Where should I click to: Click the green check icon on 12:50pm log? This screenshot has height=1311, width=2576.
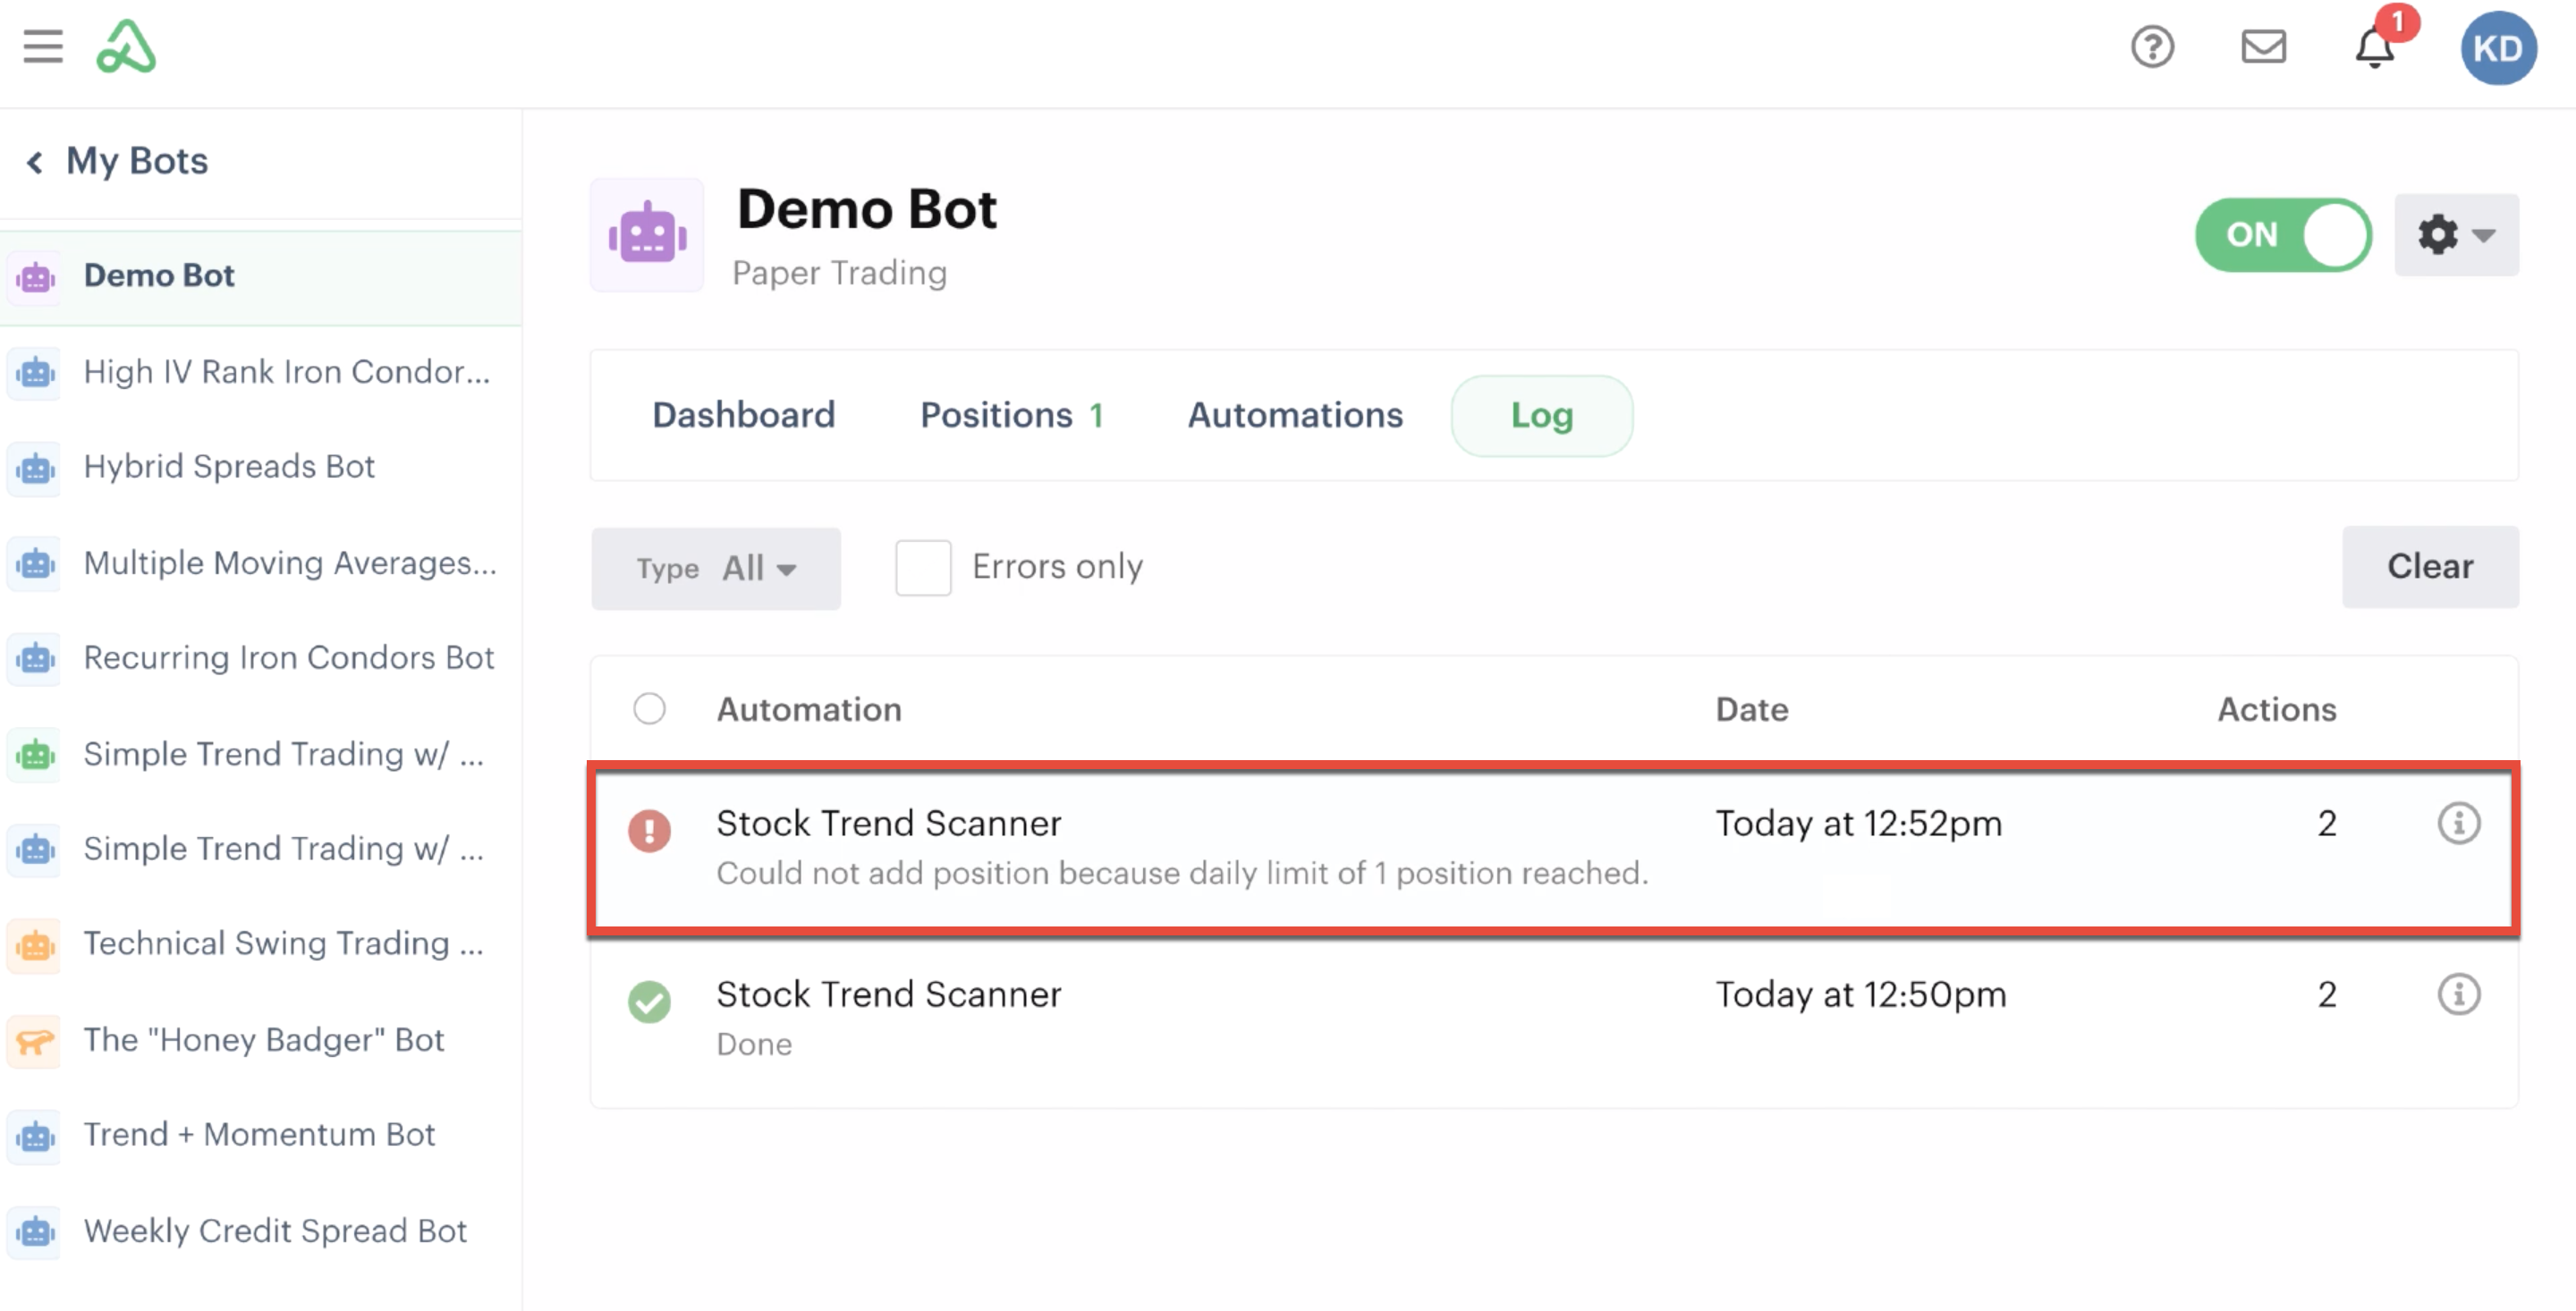click(649, 1002)
